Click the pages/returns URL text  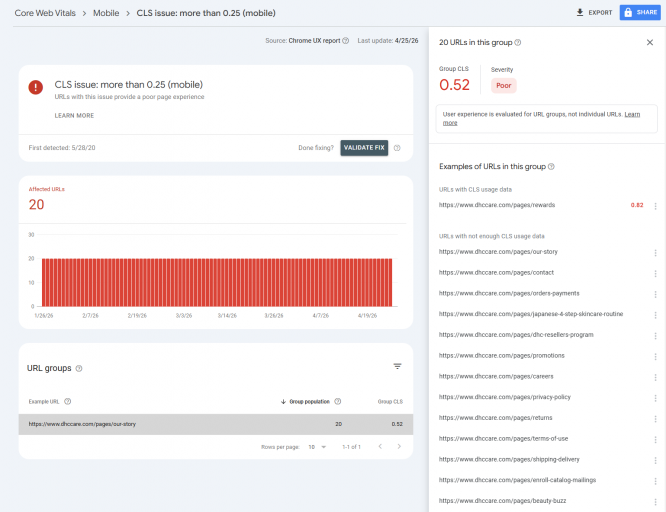pos(496,418)
